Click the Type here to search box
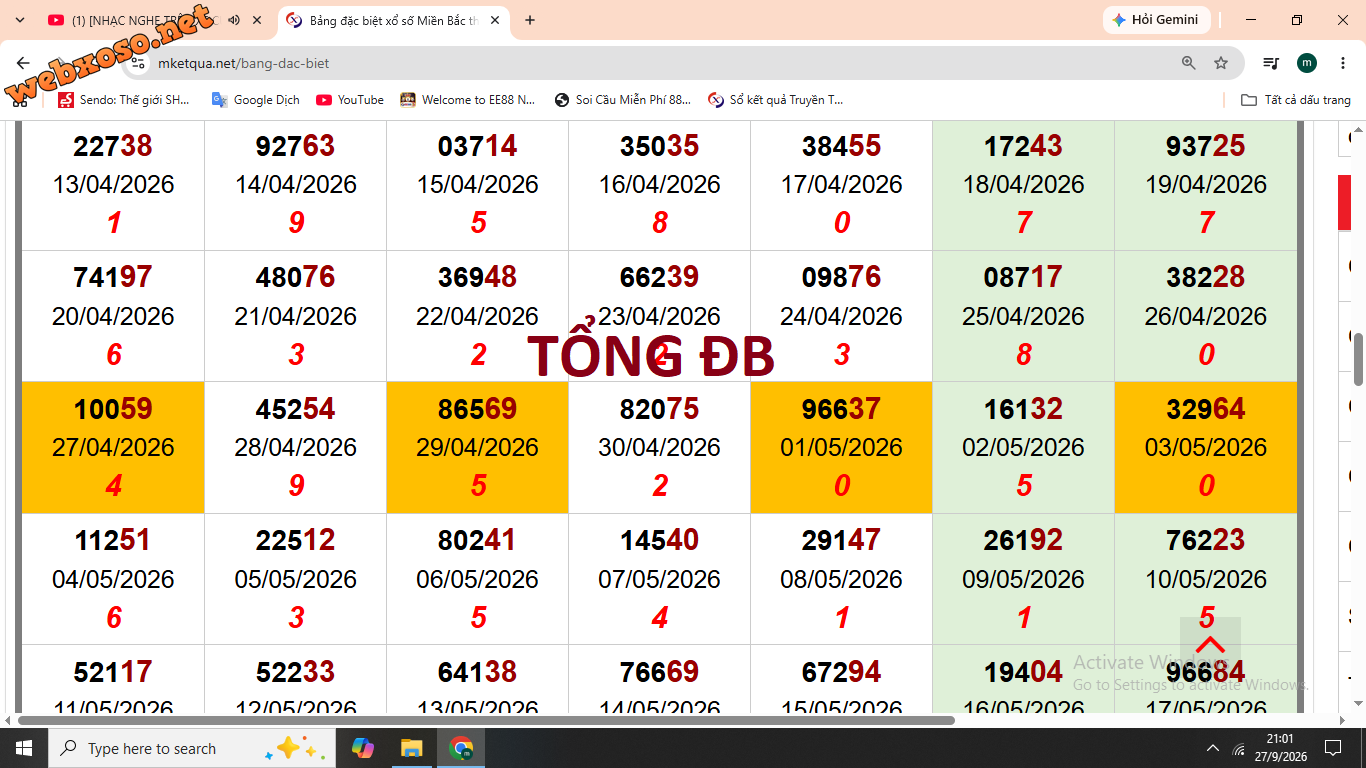The width and height of the screenshot is (1366, 768). pyautogui.click(x=193, y=748)
